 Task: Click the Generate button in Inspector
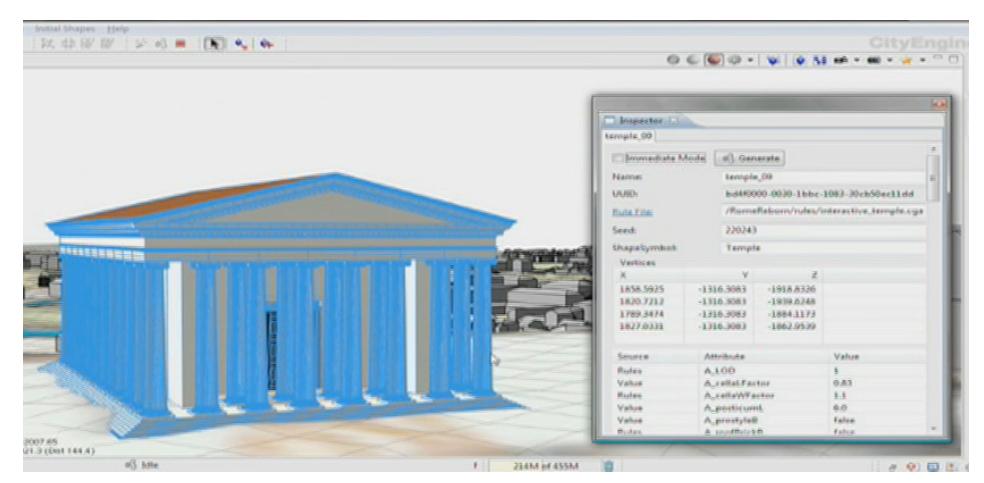coord(751,159)
